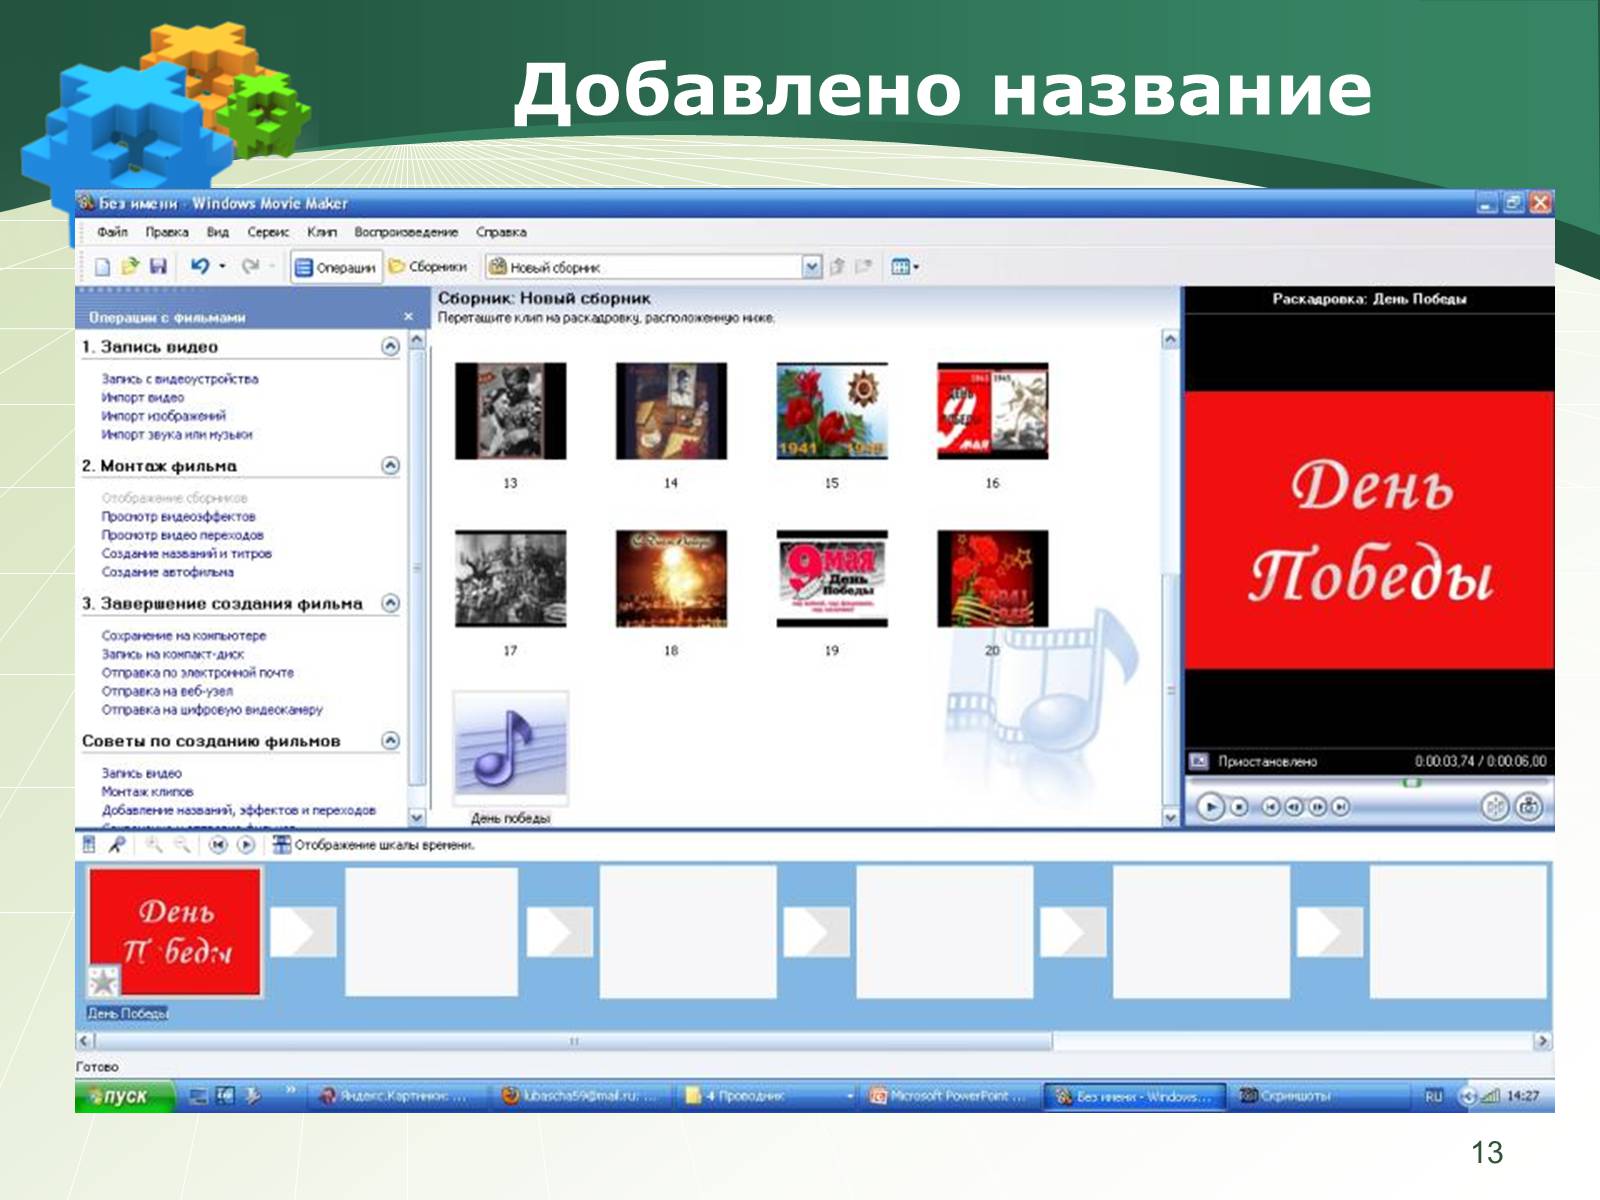Open the Вид menu

coord(218,232)
